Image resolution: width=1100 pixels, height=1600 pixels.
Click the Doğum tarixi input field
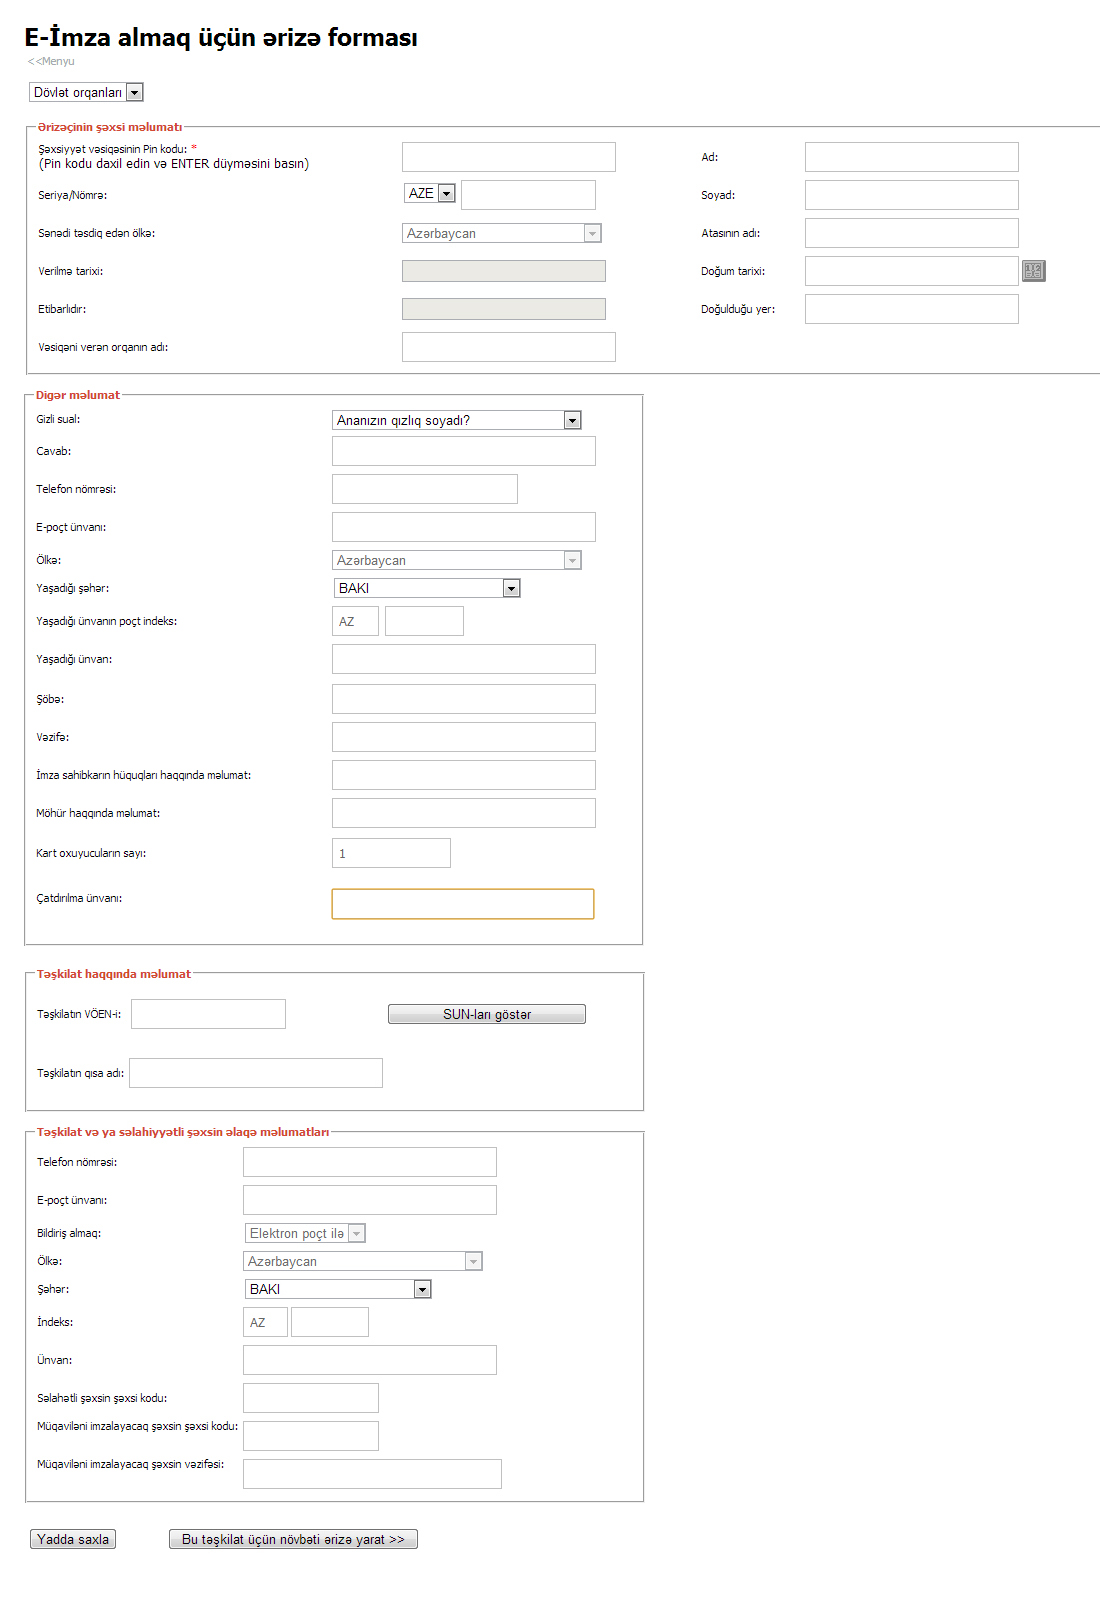tap(912, 271)
